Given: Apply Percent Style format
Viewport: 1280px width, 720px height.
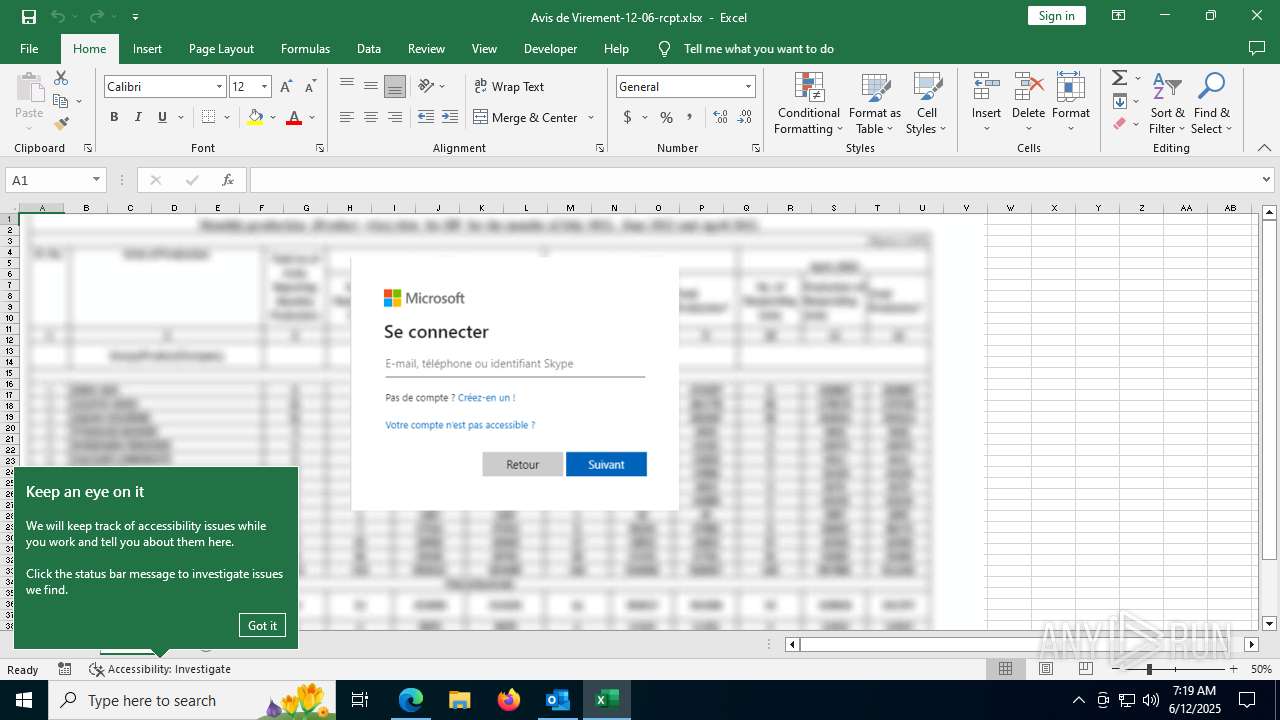Looking at the screenshot, I should (x=666, y=117).
